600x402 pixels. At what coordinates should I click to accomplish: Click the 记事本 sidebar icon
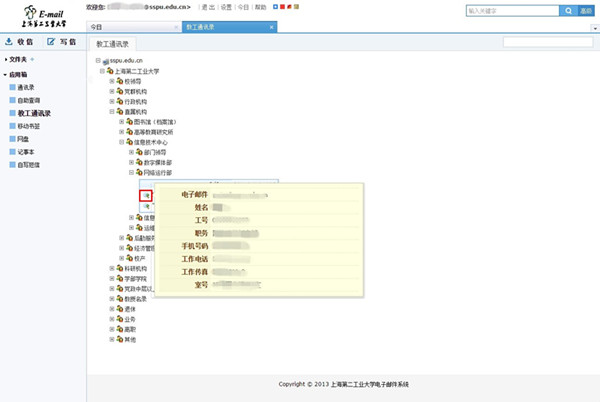click(11, 152)
